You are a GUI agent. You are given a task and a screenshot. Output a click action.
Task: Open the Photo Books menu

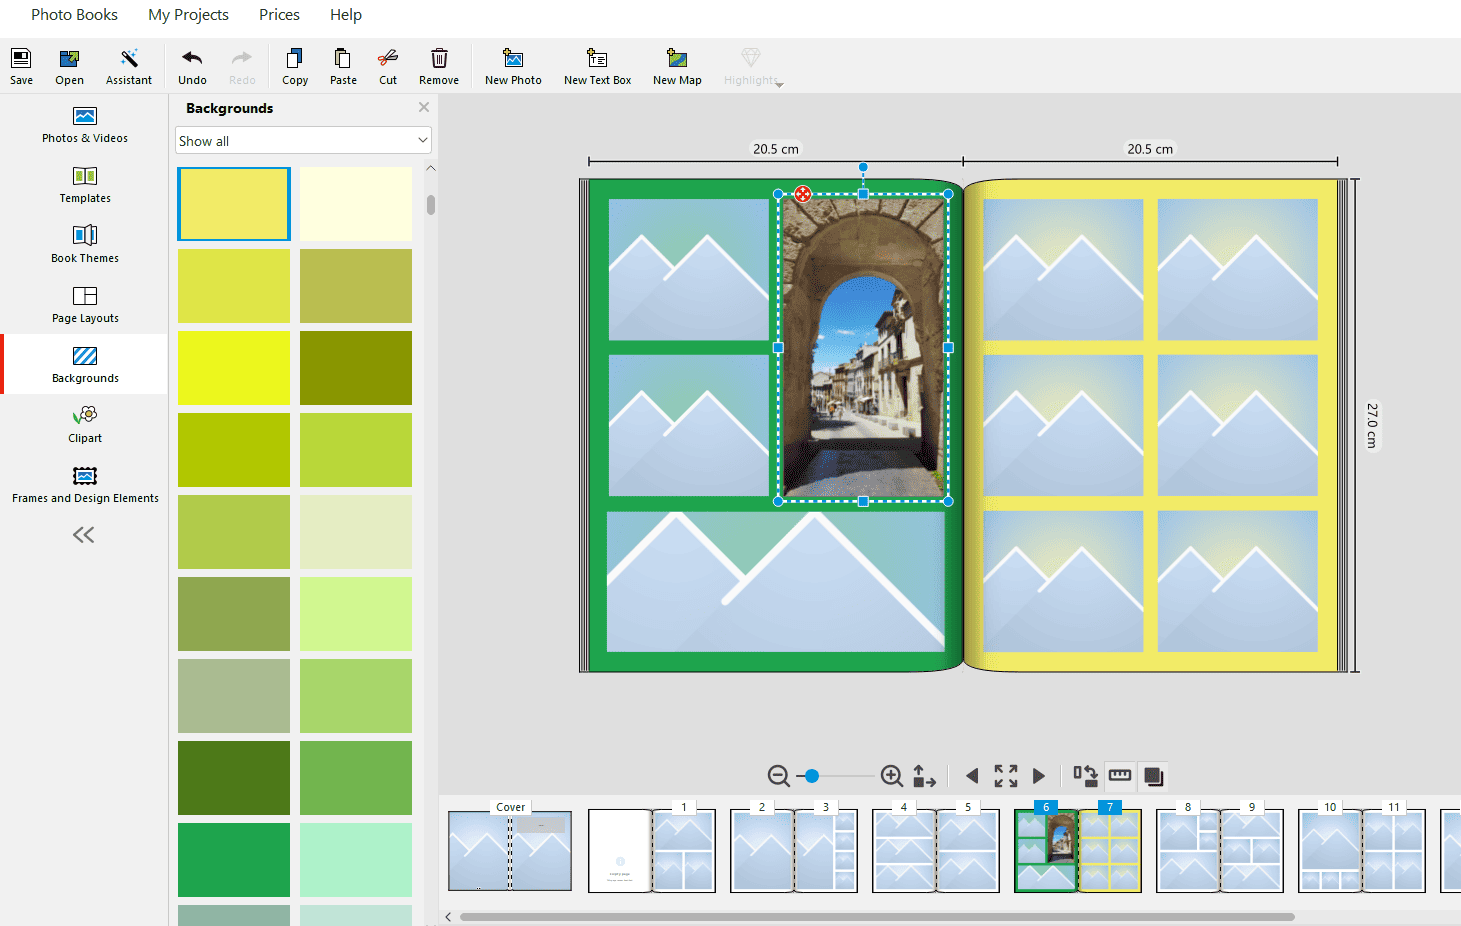[x=74, y=15]
